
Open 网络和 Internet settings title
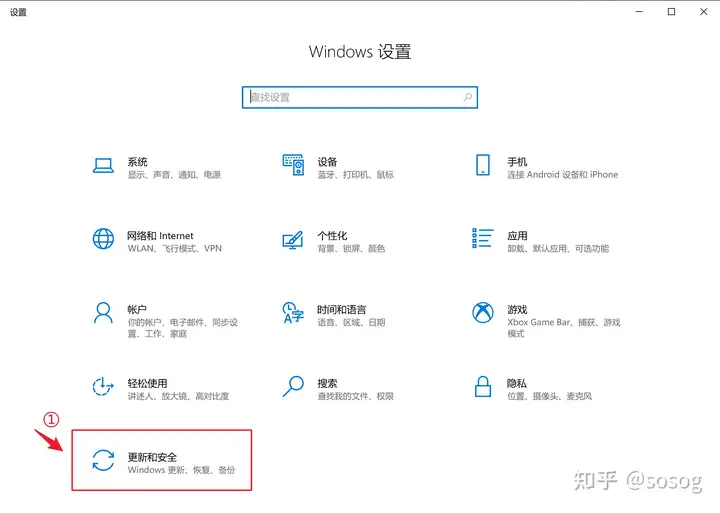click(x=160, y=236)
